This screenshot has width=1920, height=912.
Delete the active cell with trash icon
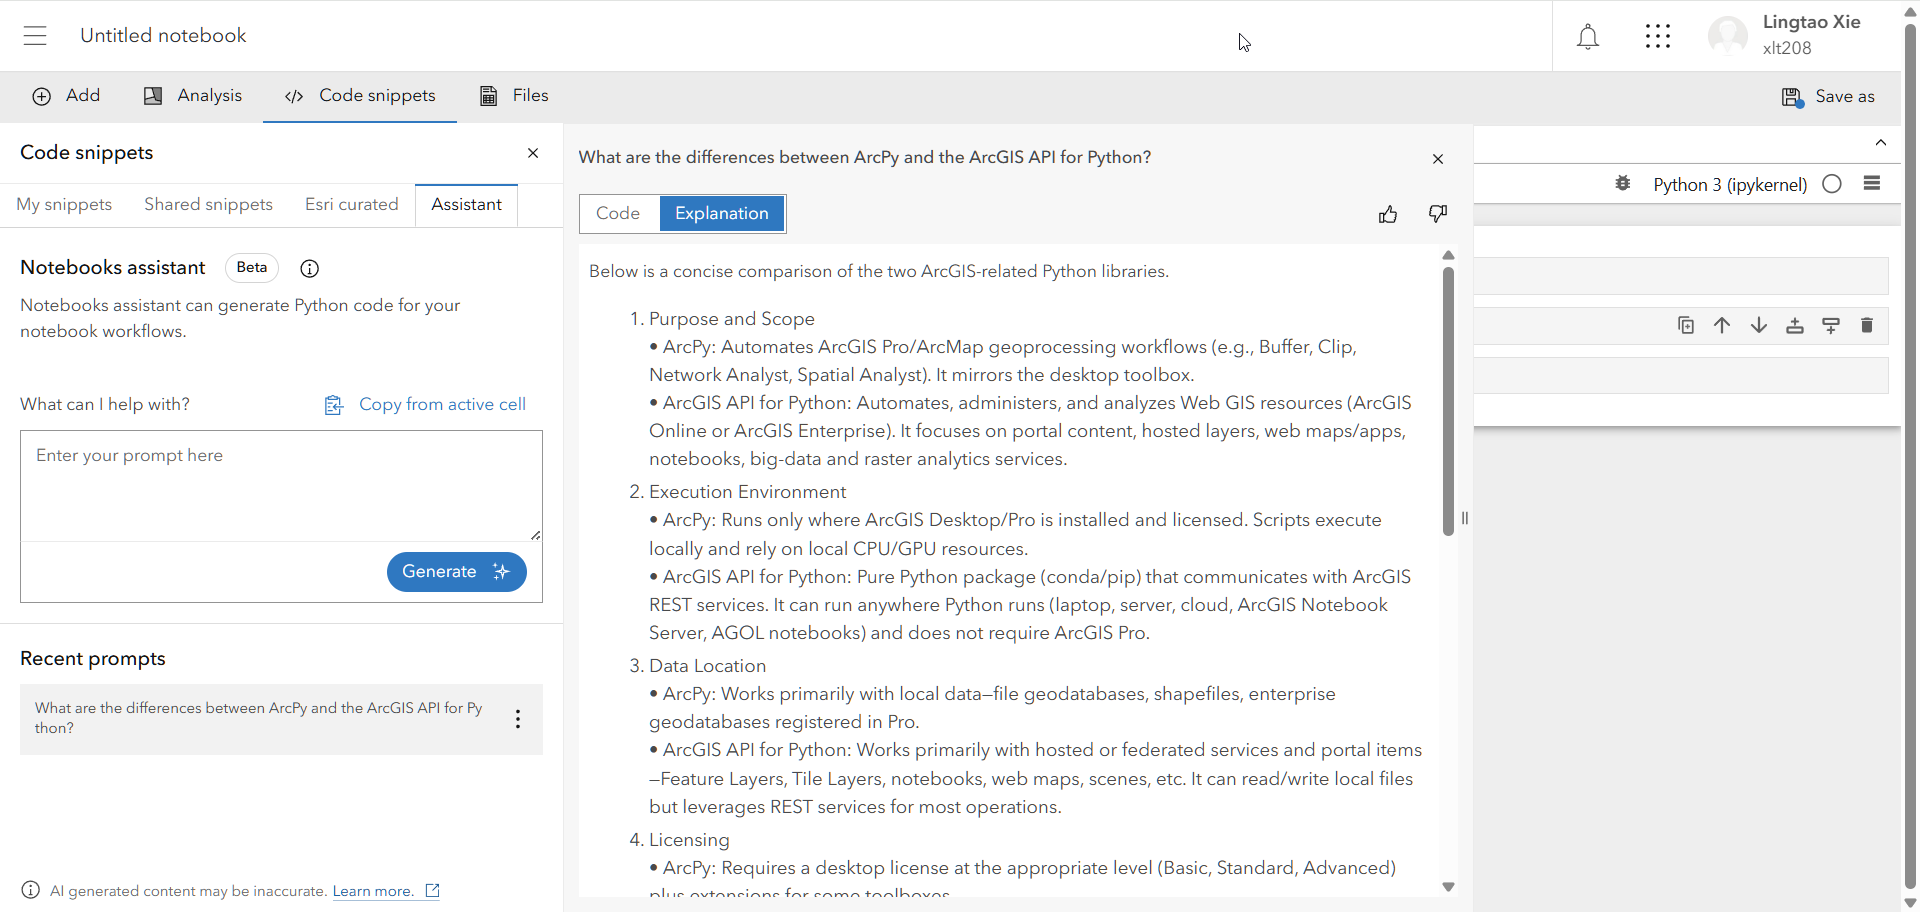point(1867,325)
